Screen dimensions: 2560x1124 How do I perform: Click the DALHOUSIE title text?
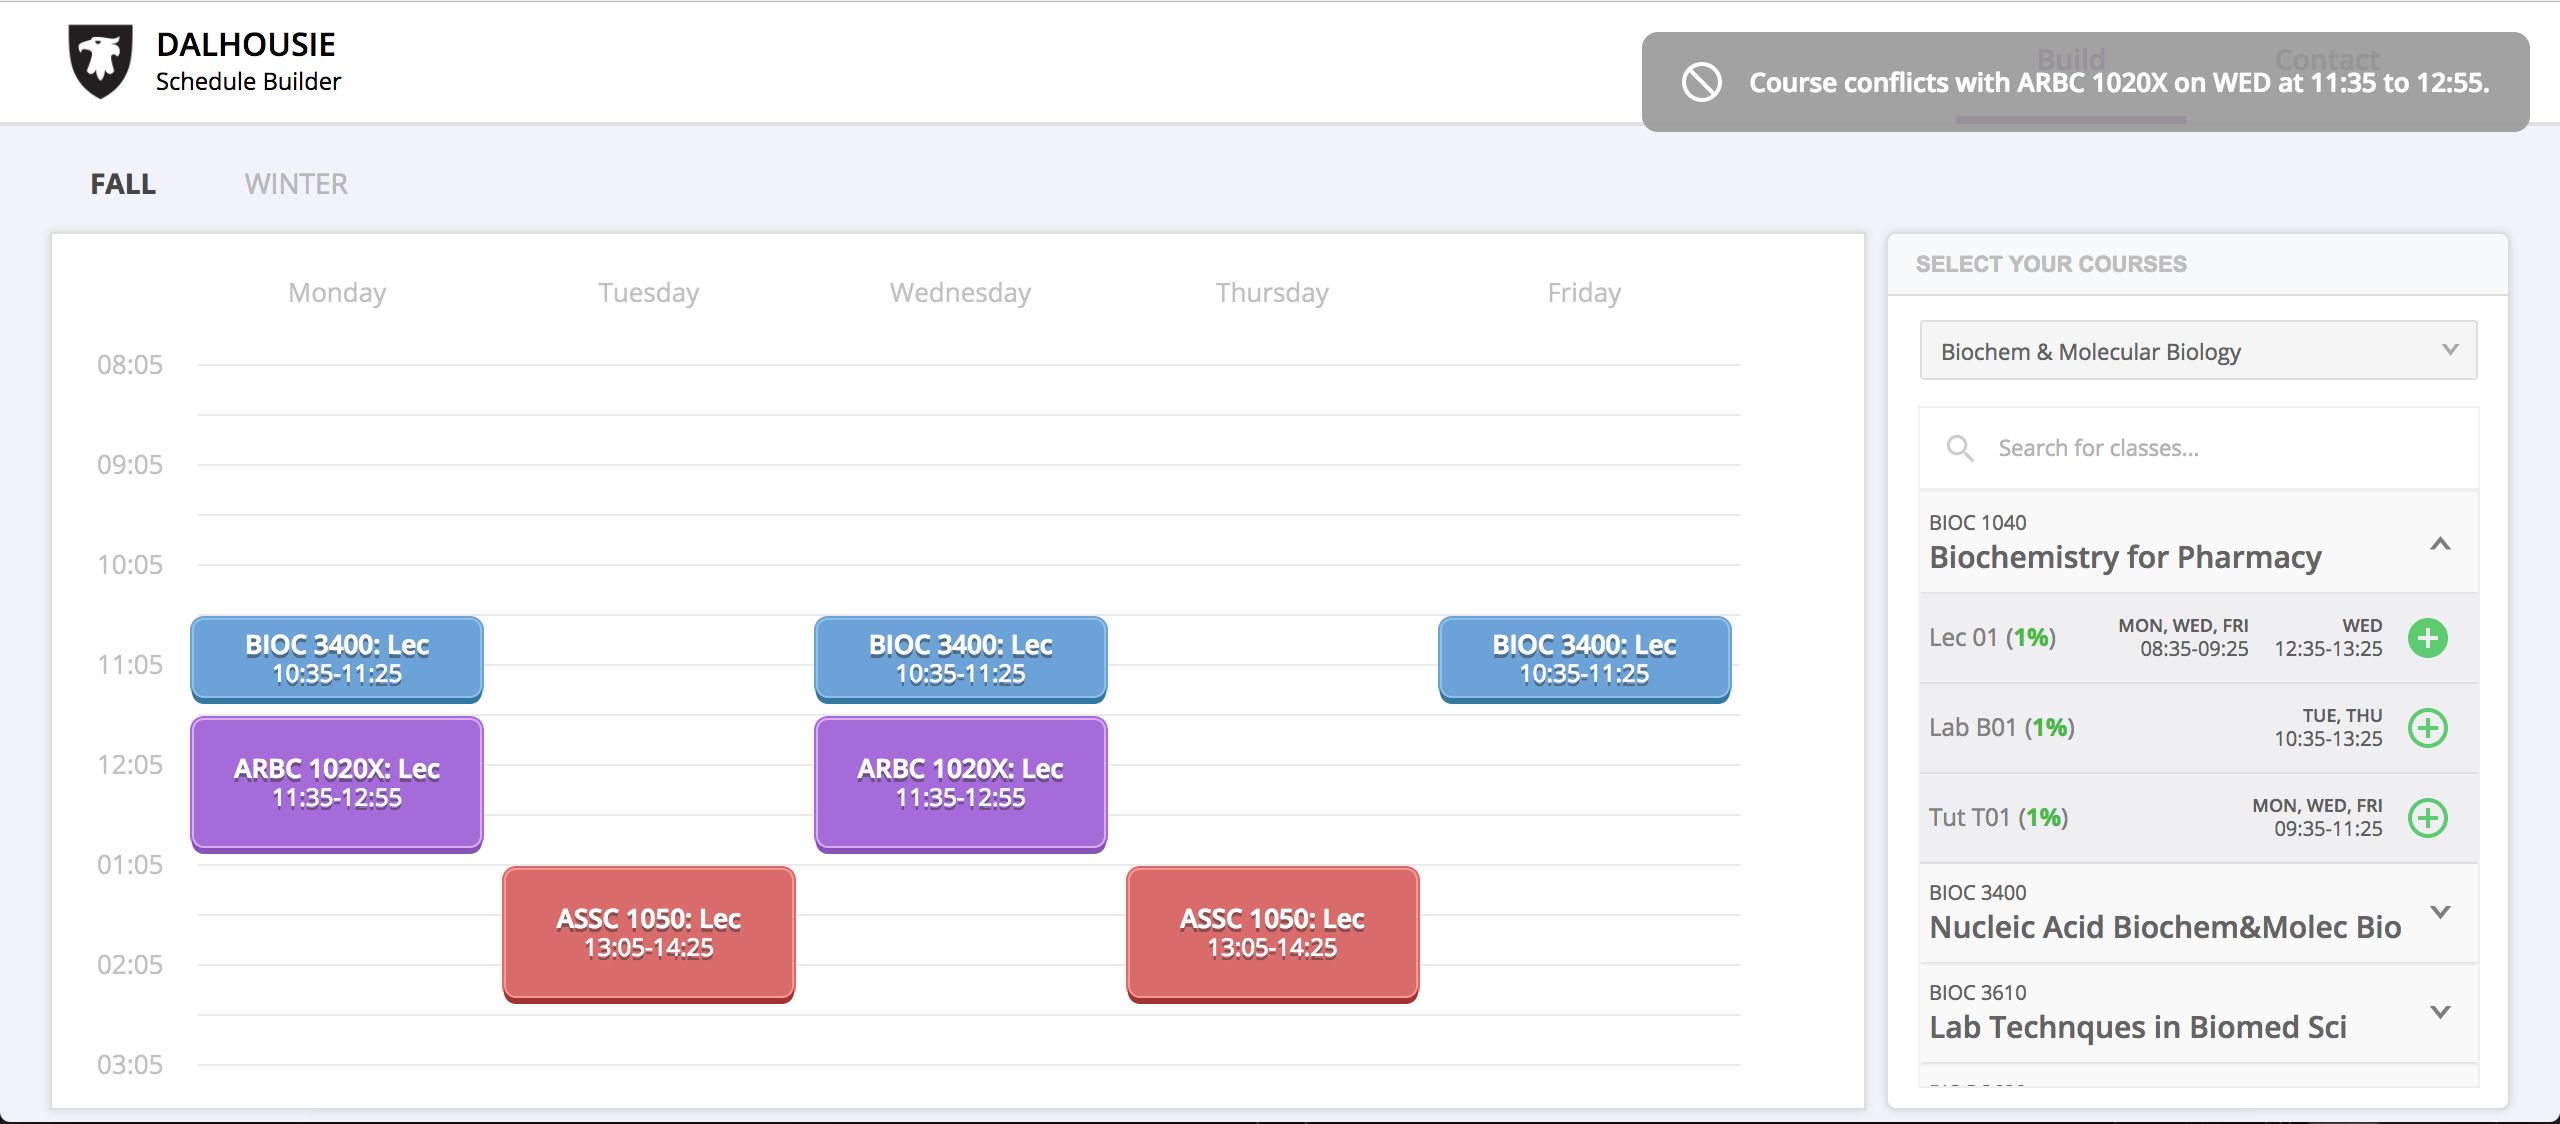(246, 44)
